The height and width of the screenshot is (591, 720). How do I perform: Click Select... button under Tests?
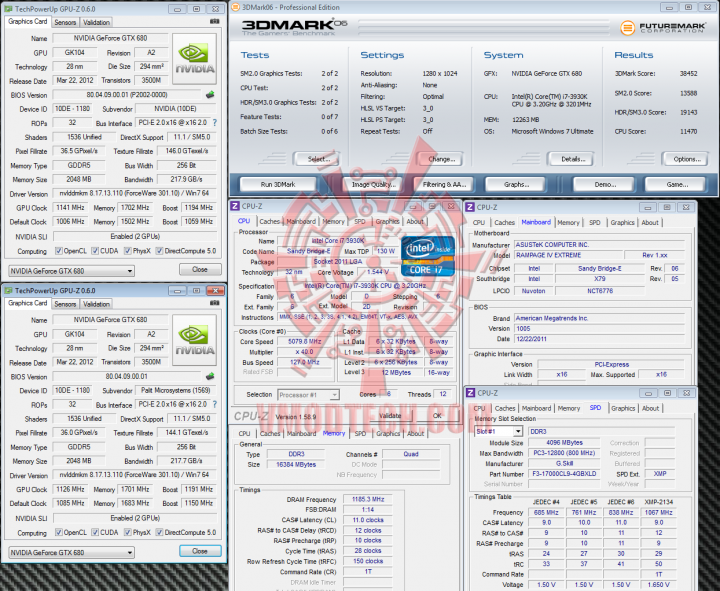pos(318,159)
